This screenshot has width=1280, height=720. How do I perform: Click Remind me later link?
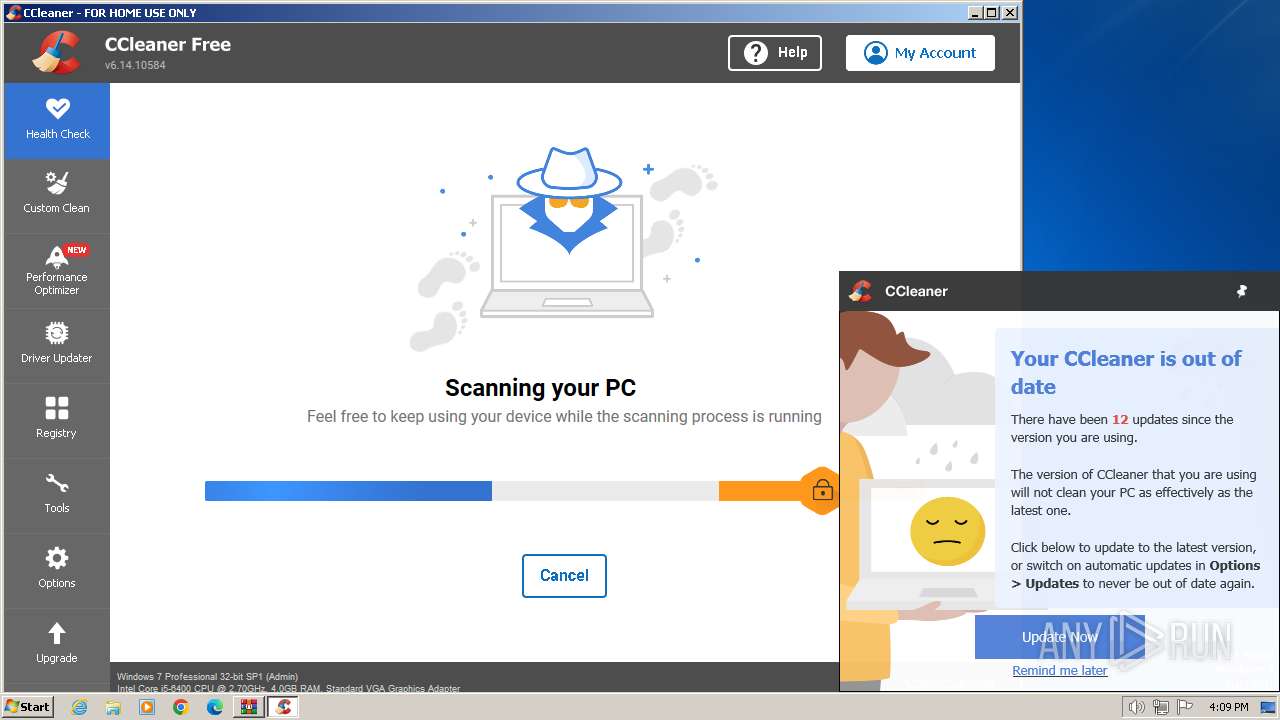(1060, 671)
